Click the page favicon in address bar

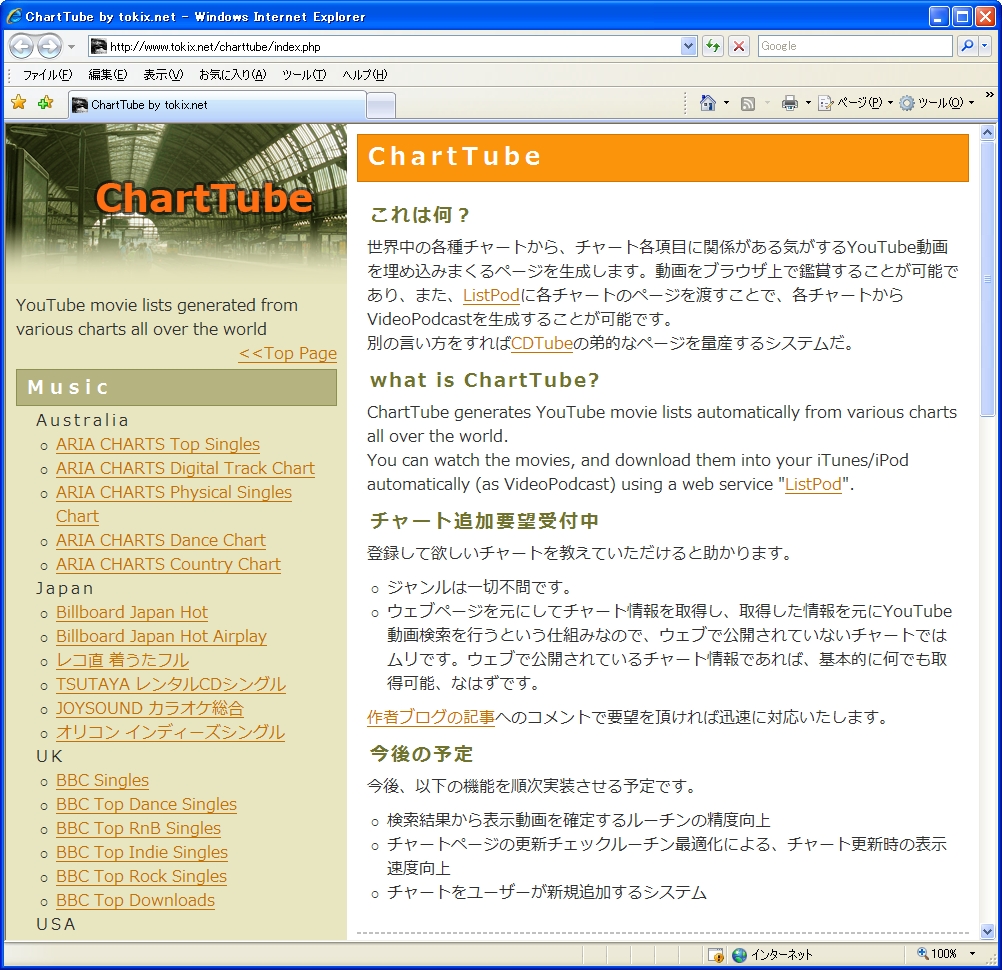(x=98, y=46)
